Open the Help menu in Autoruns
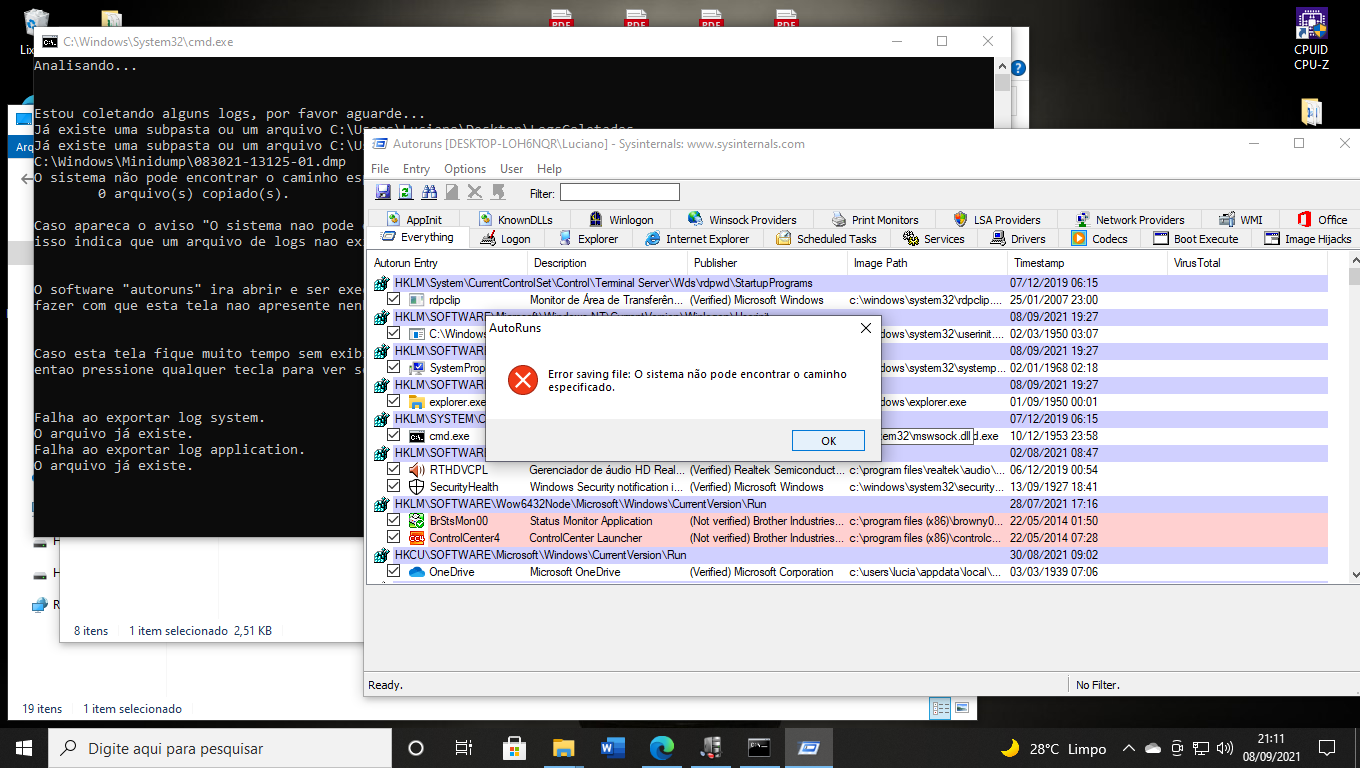The height and width of the screenshot is (768, 1360). 549,169
